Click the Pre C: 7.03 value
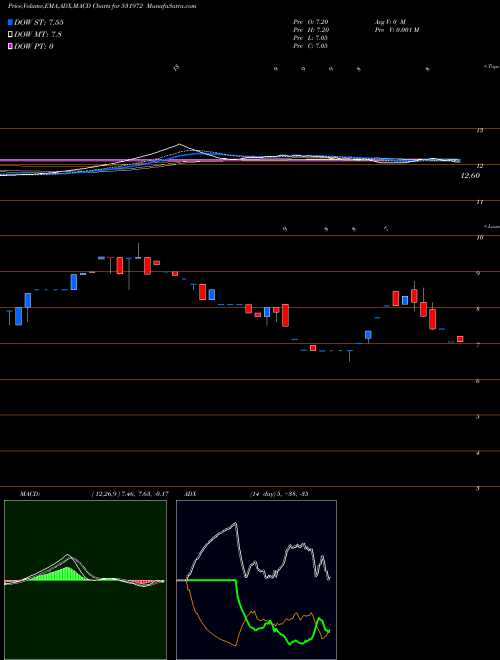Viewport: 500px width, 660px height. pyautogui.click(x=311, y=46)
